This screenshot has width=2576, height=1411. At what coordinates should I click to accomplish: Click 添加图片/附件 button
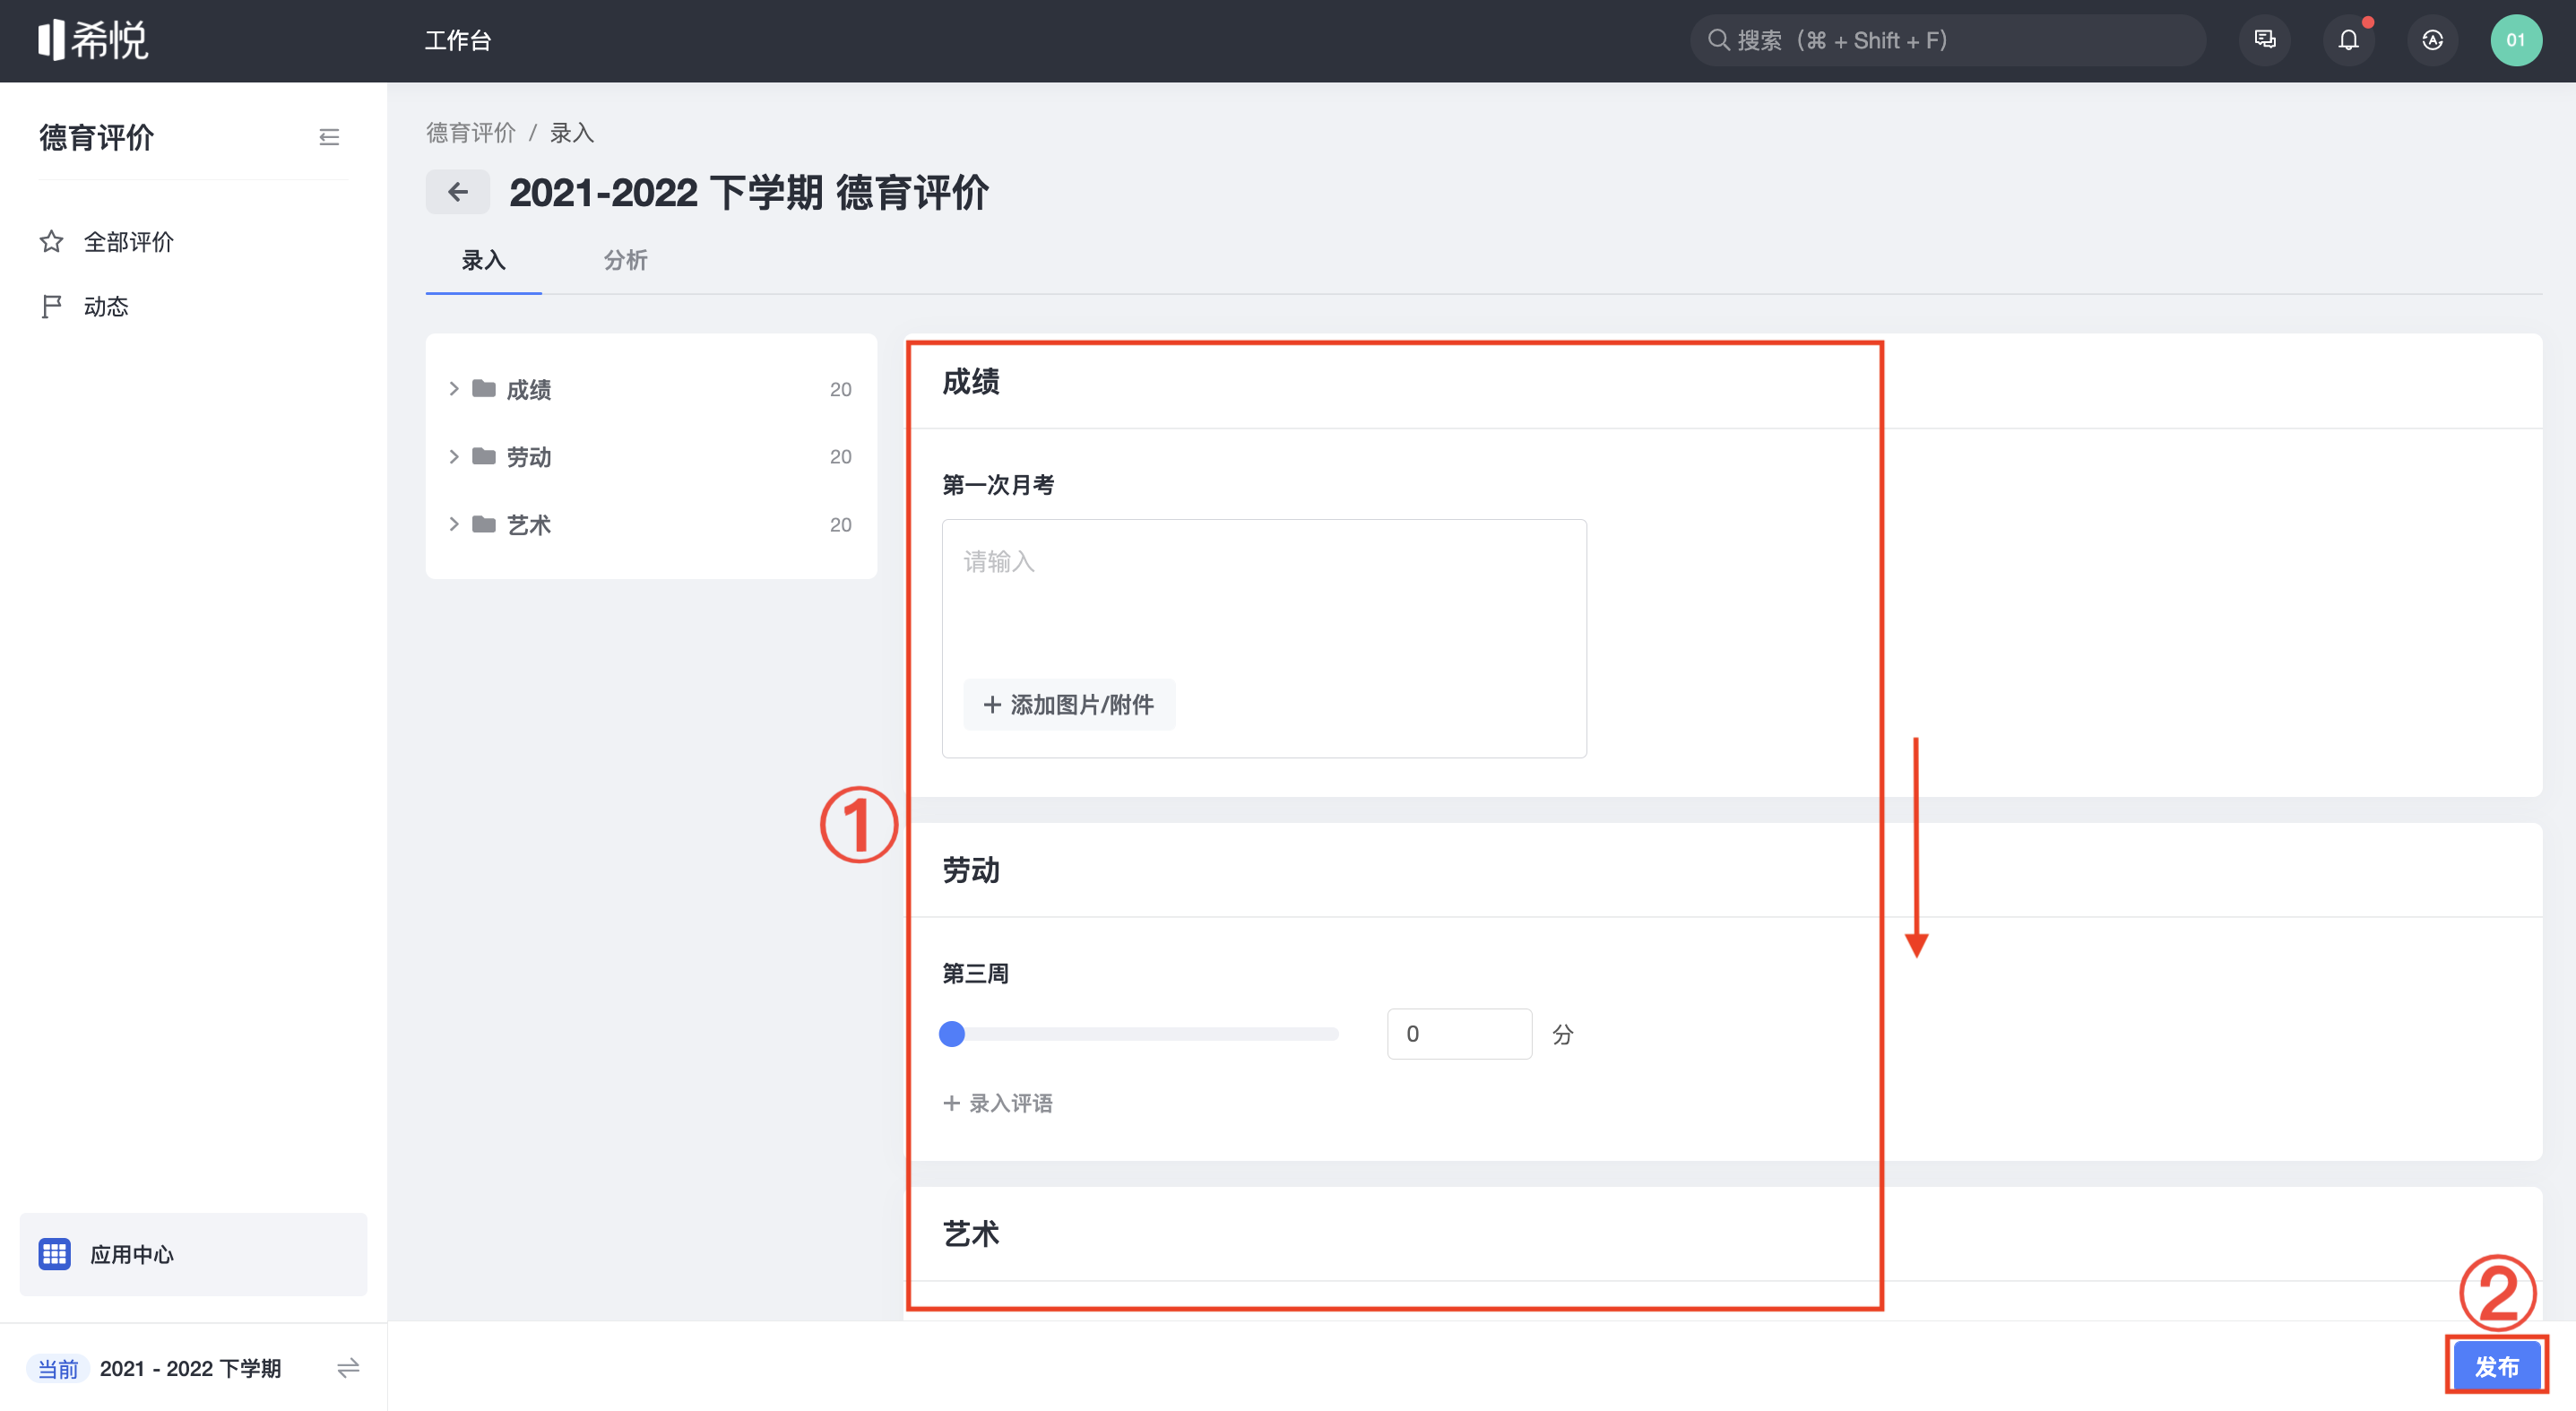point(1069,704)
